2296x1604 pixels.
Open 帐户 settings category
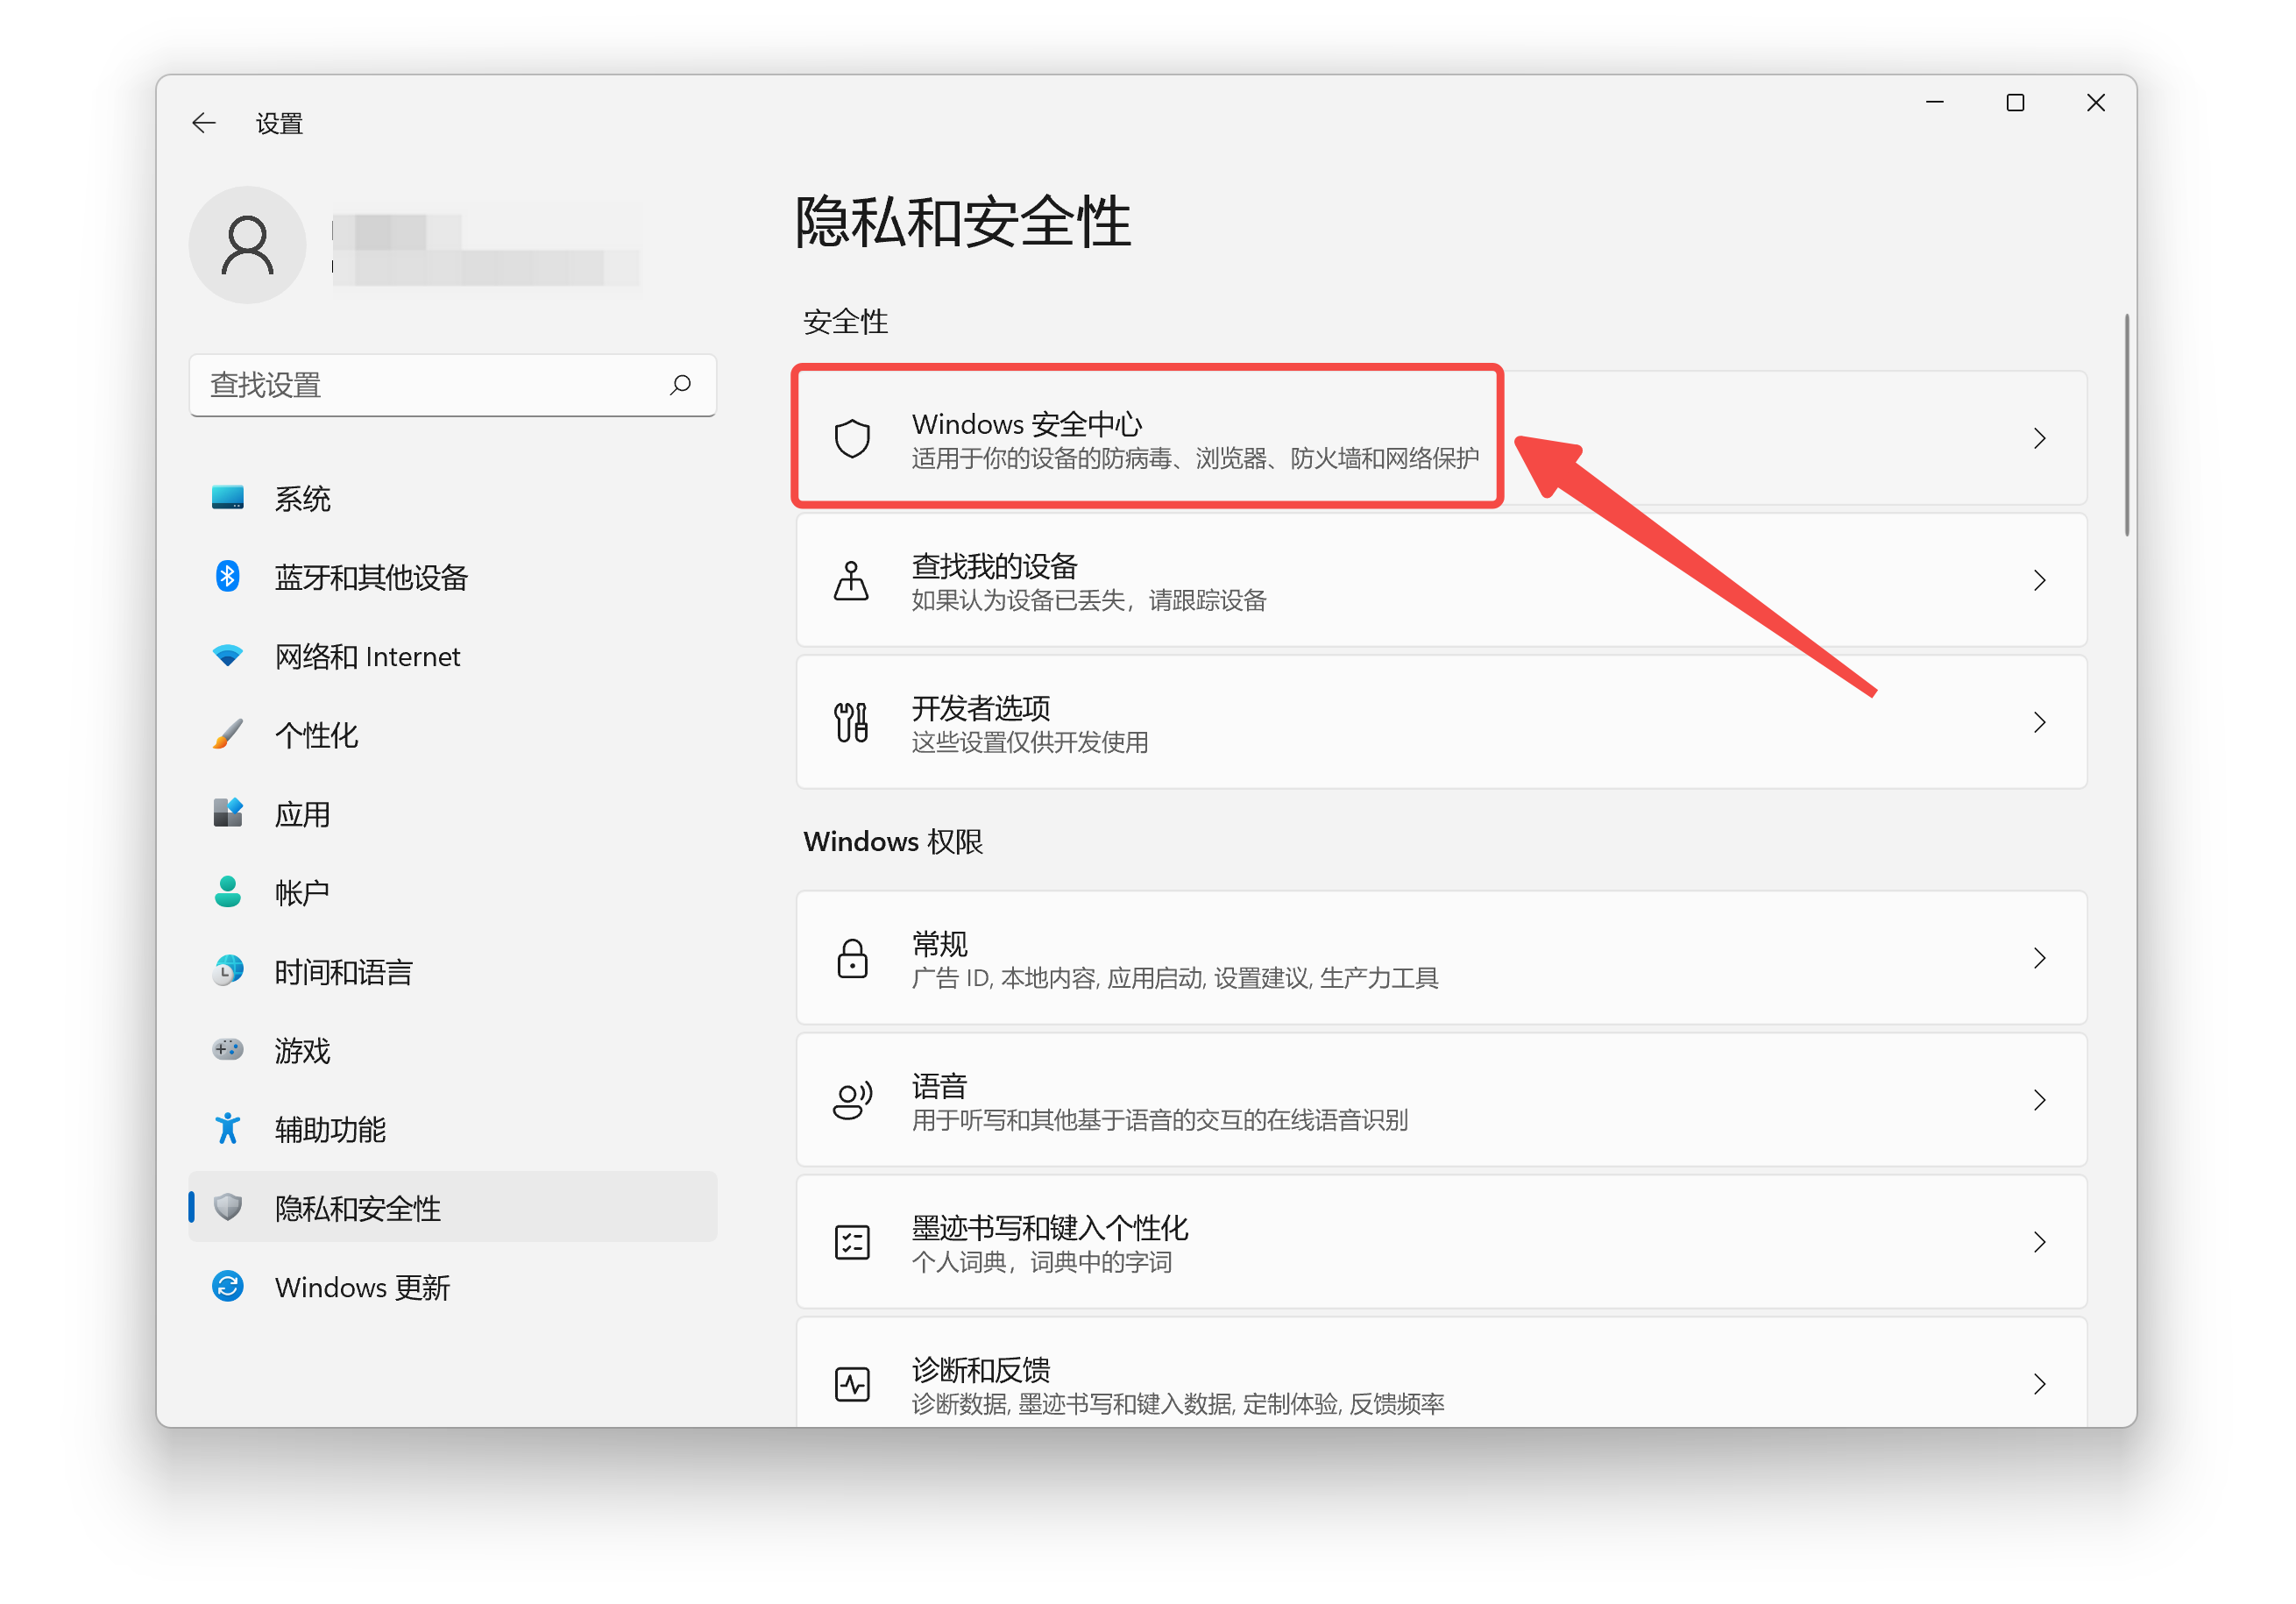pyautogui.click(x=453, y=893)
